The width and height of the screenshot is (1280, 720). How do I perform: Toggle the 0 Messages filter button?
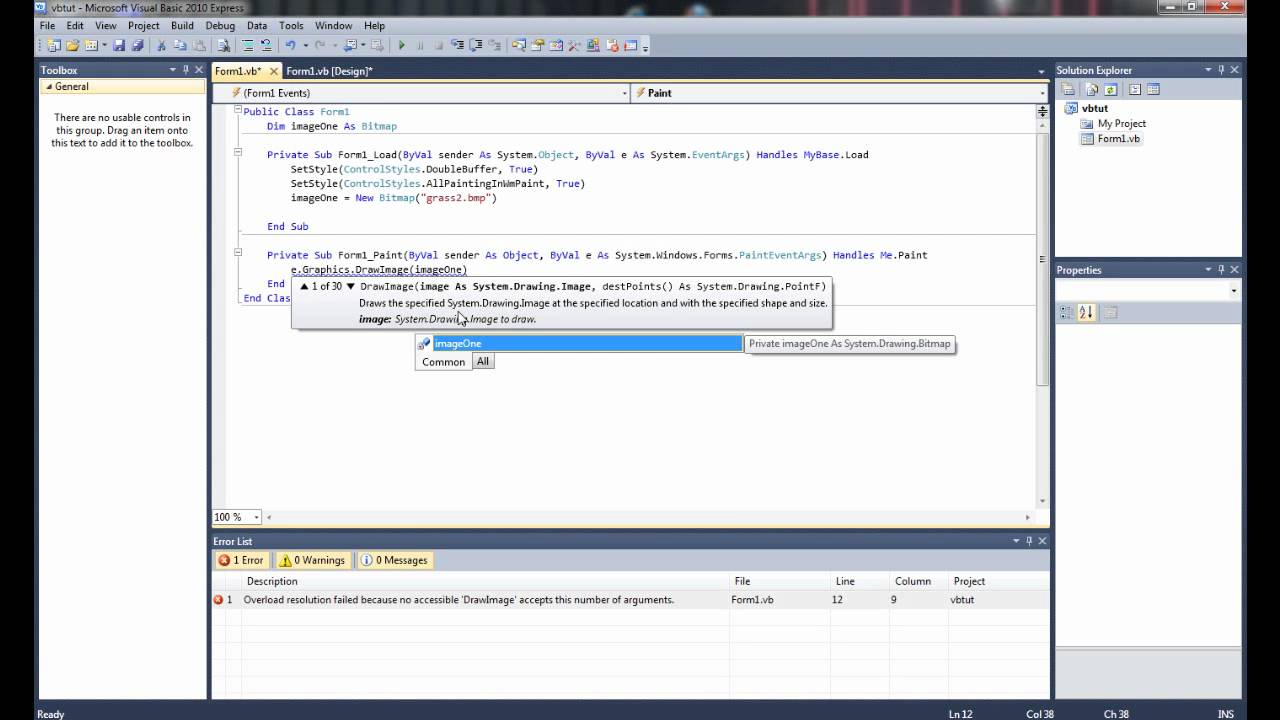point(394,560)
